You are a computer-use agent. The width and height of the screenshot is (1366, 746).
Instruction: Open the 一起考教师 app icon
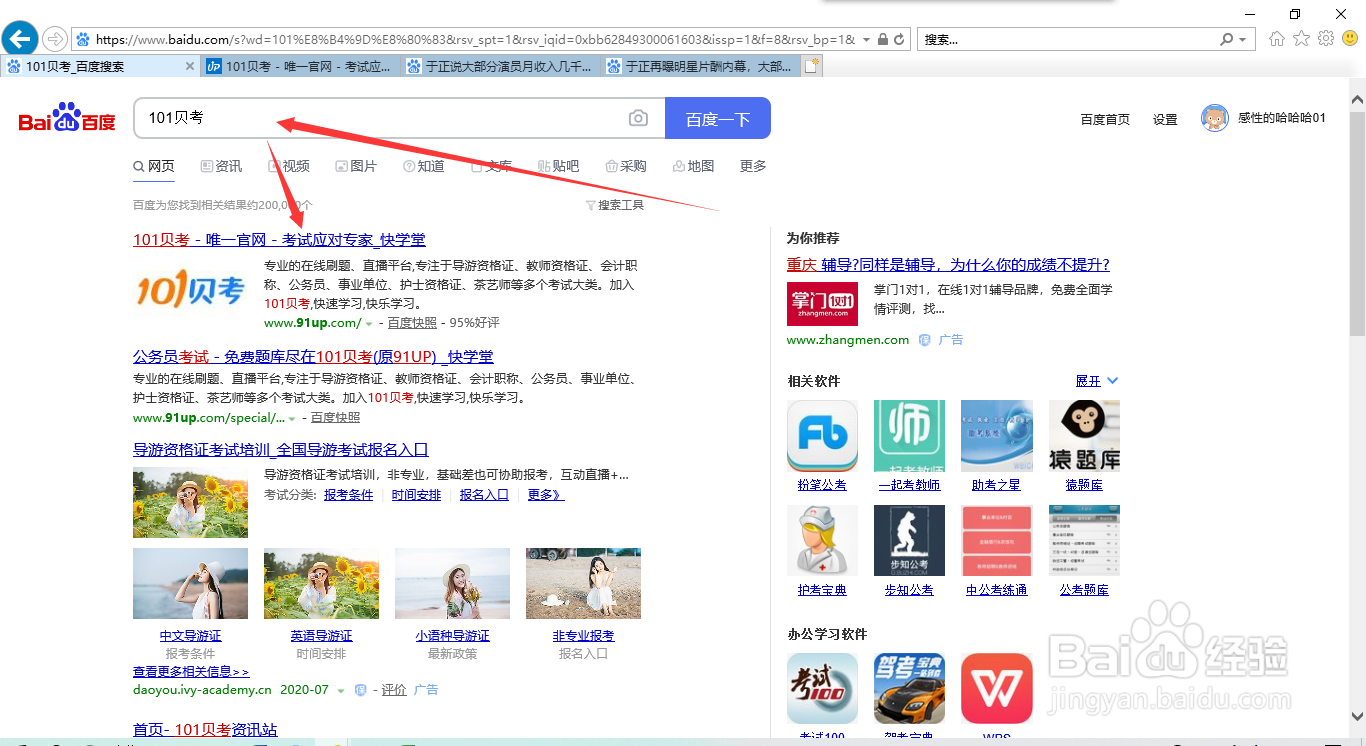(909, 436)
